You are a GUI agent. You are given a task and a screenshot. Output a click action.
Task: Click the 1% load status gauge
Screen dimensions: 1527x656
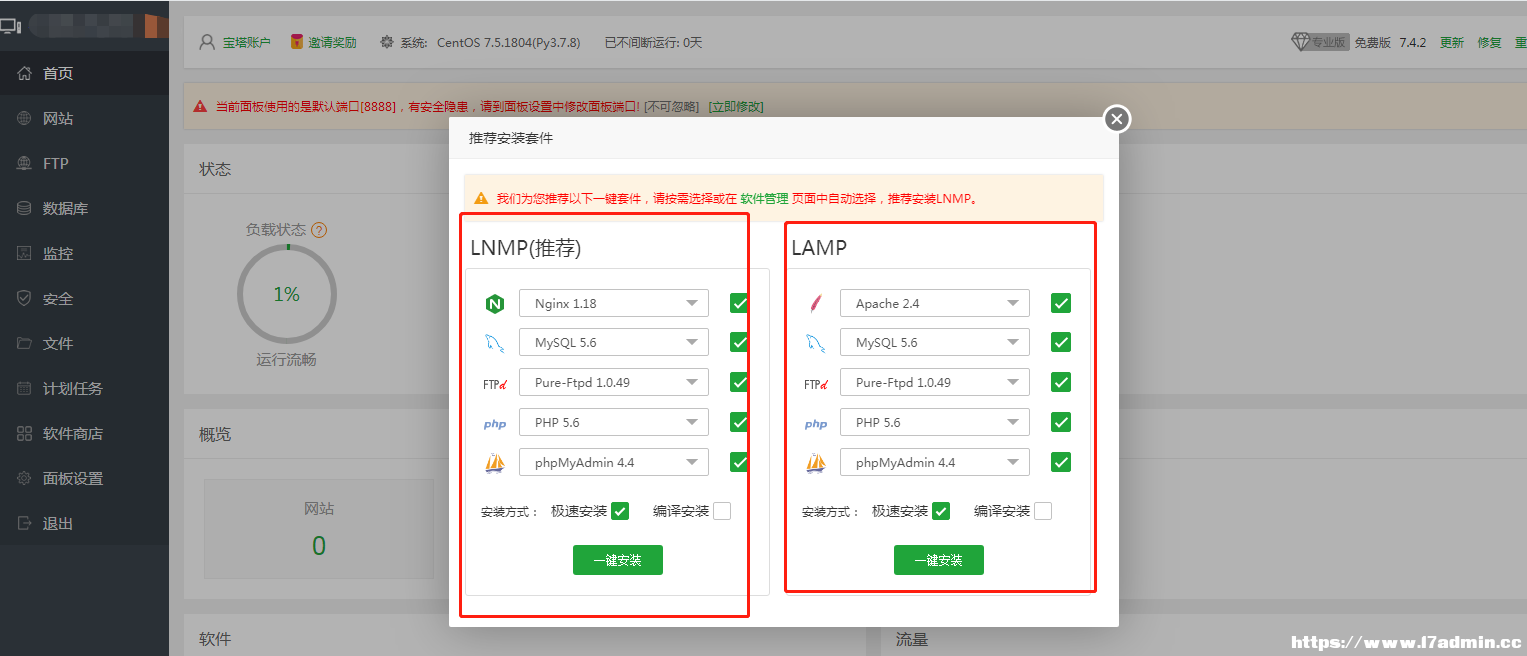[x=287, y=294]
